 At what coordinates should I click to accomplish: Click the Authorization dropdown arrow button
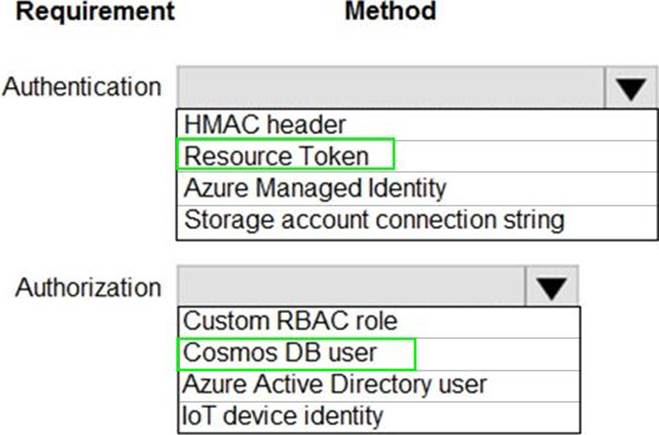click(x=551, y=287)
